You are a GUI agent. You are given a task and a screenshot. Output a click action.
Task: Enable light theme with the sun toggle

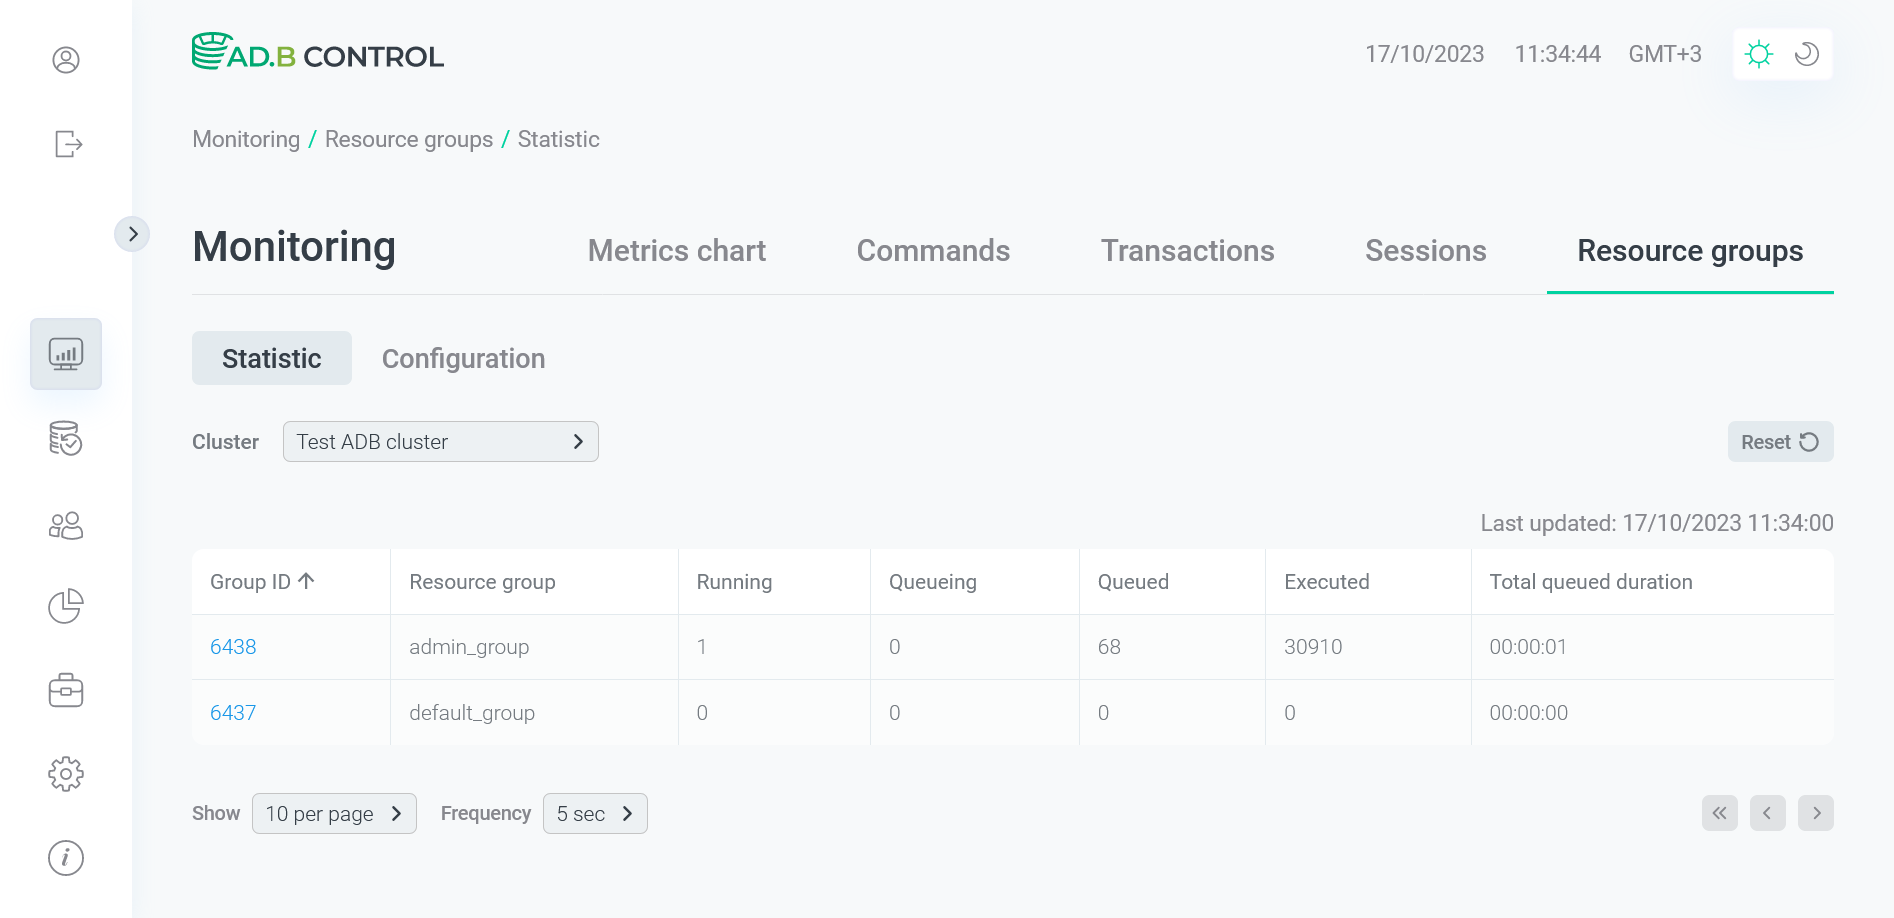[1759, 54]
